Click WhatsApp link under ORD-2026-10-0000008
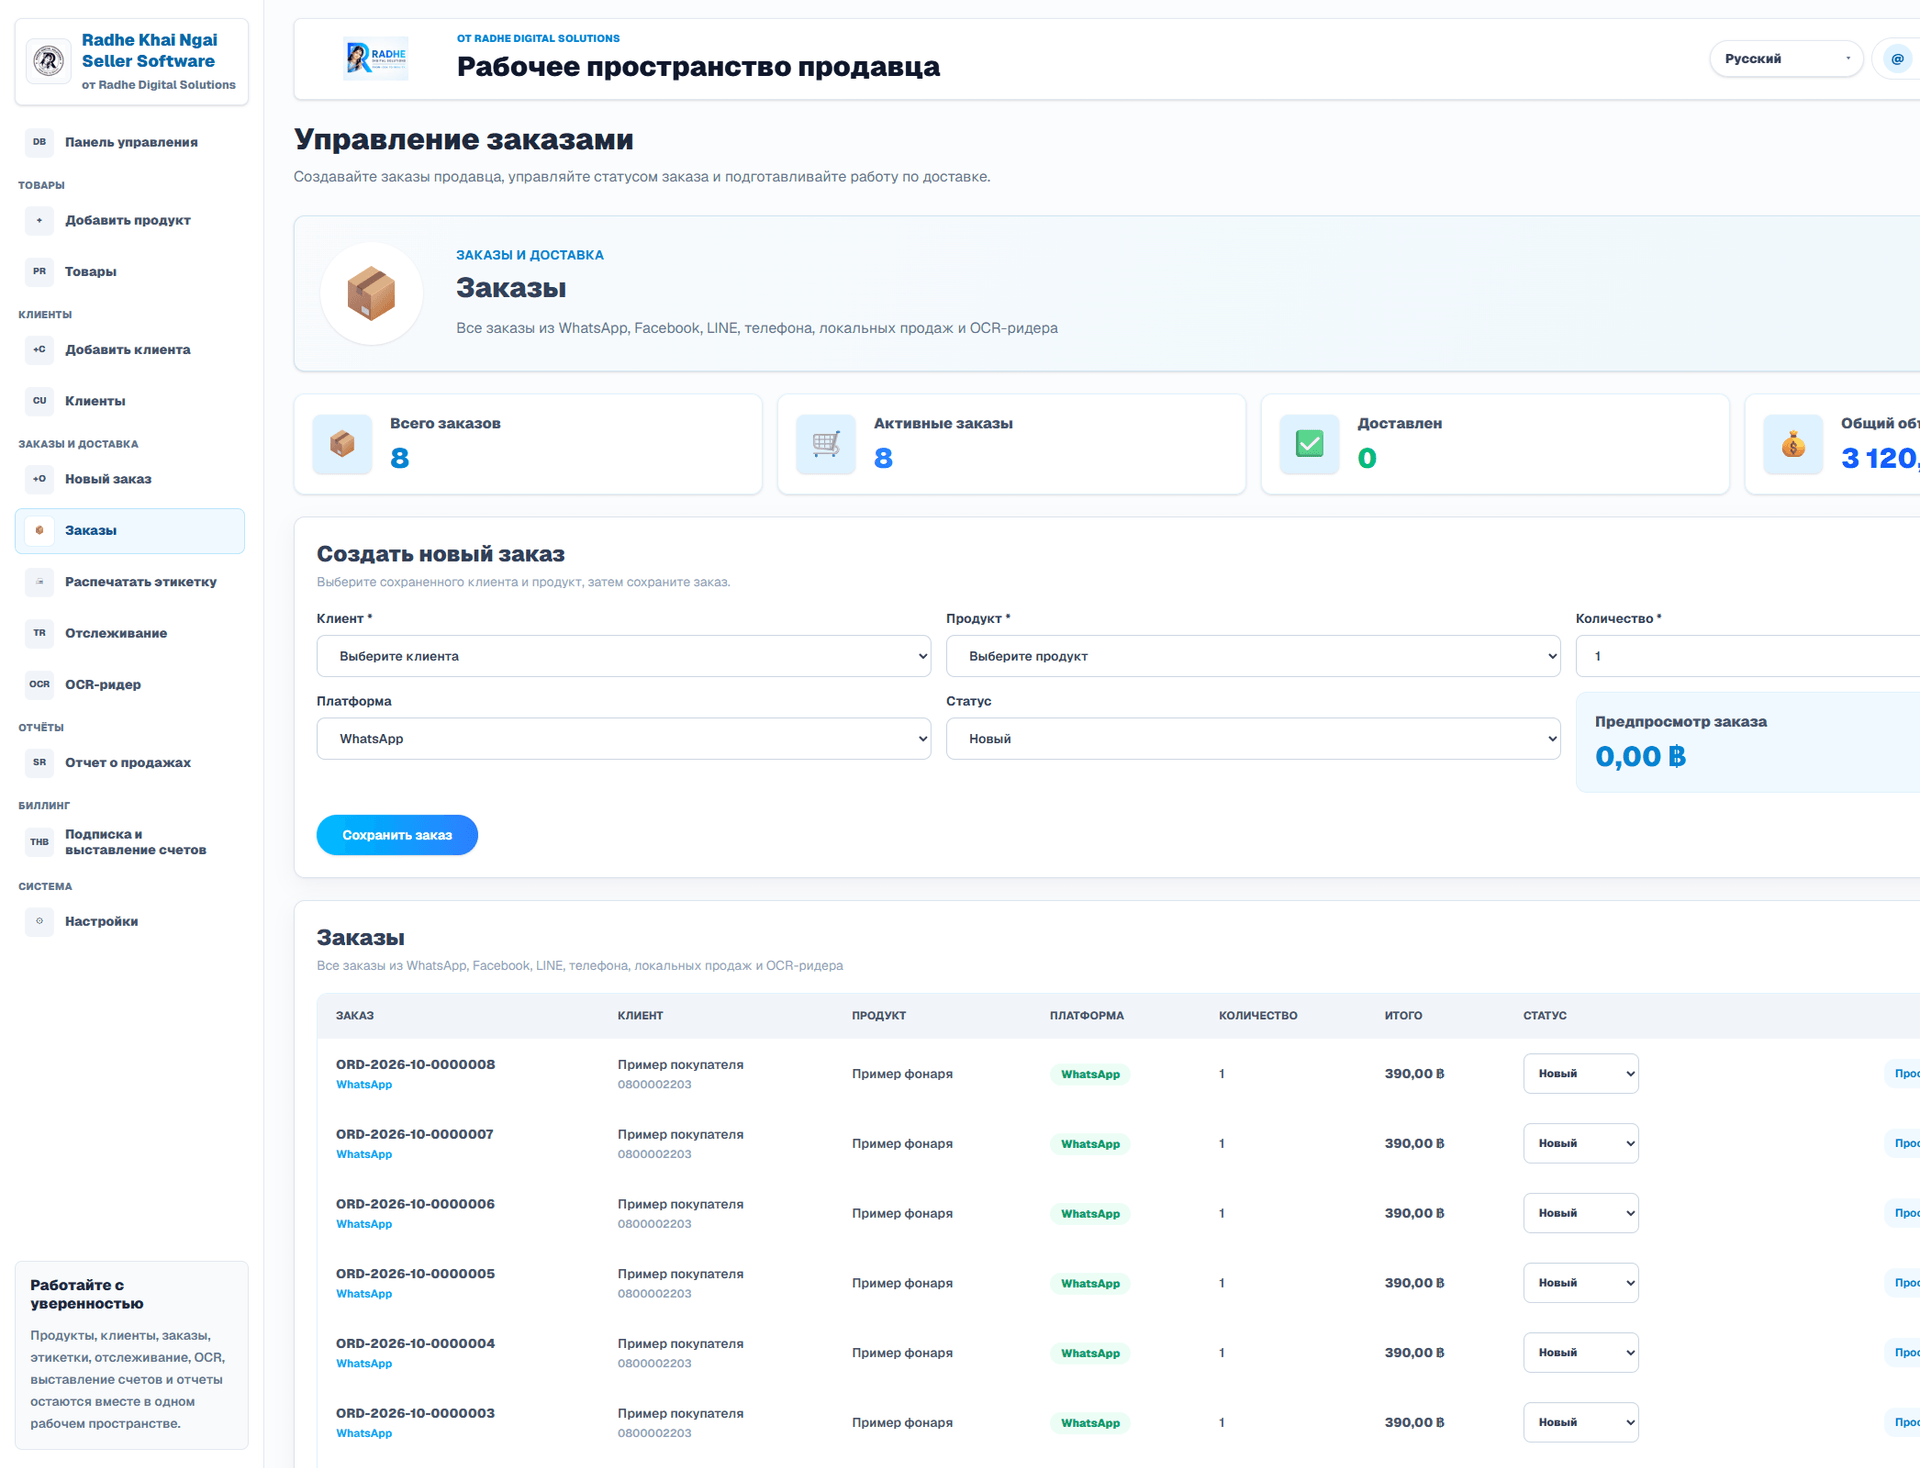Viewport: 1920px width, 1468px height. 364,1085
